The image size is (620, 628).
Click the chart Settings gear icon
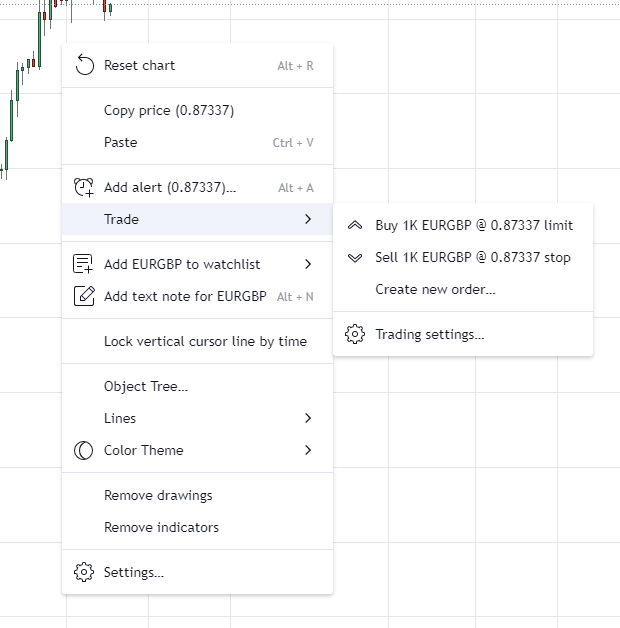pos(84,572)
